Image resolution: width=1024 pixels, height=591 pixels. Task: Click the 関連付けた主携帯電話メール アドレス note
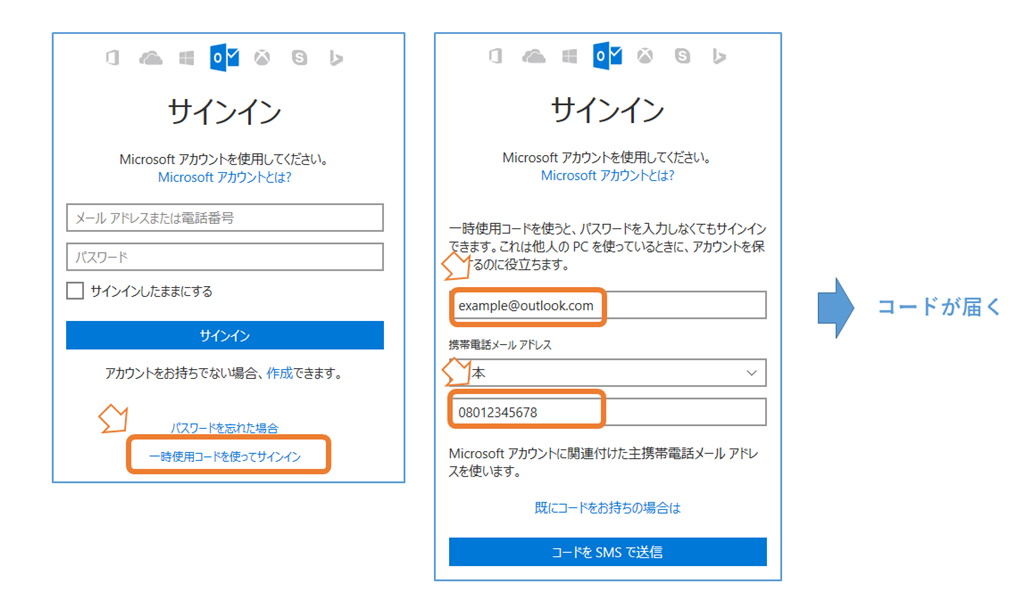pyautogui.click(x=603, y=462)
